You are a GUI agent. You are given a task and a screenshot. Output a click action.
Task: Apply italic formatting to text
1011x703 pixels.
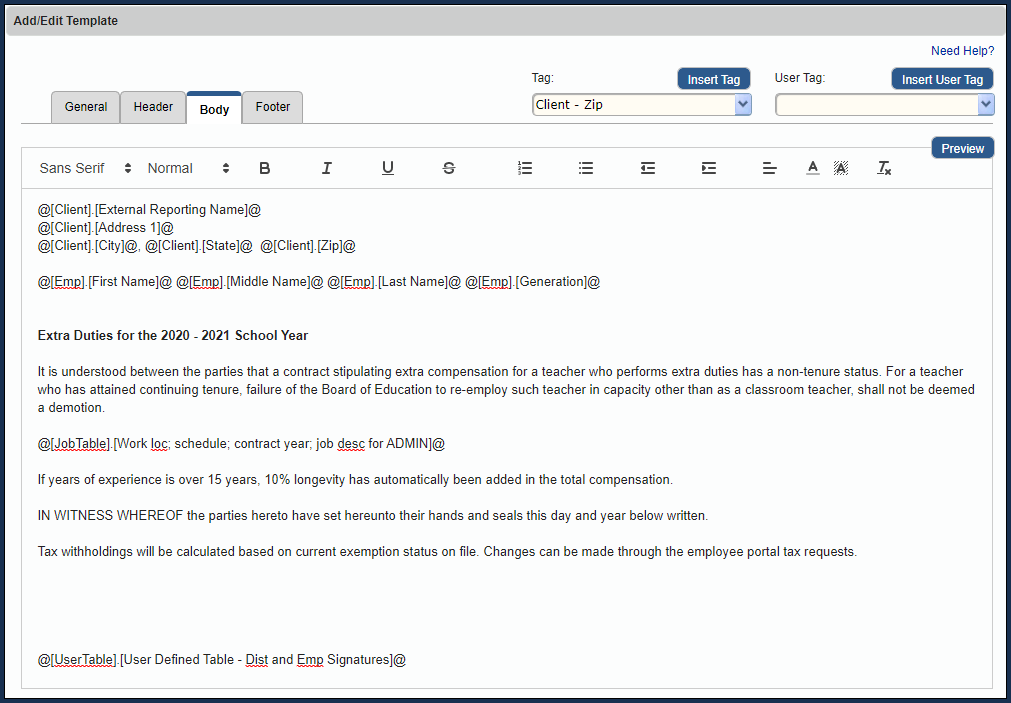point(326,168)
